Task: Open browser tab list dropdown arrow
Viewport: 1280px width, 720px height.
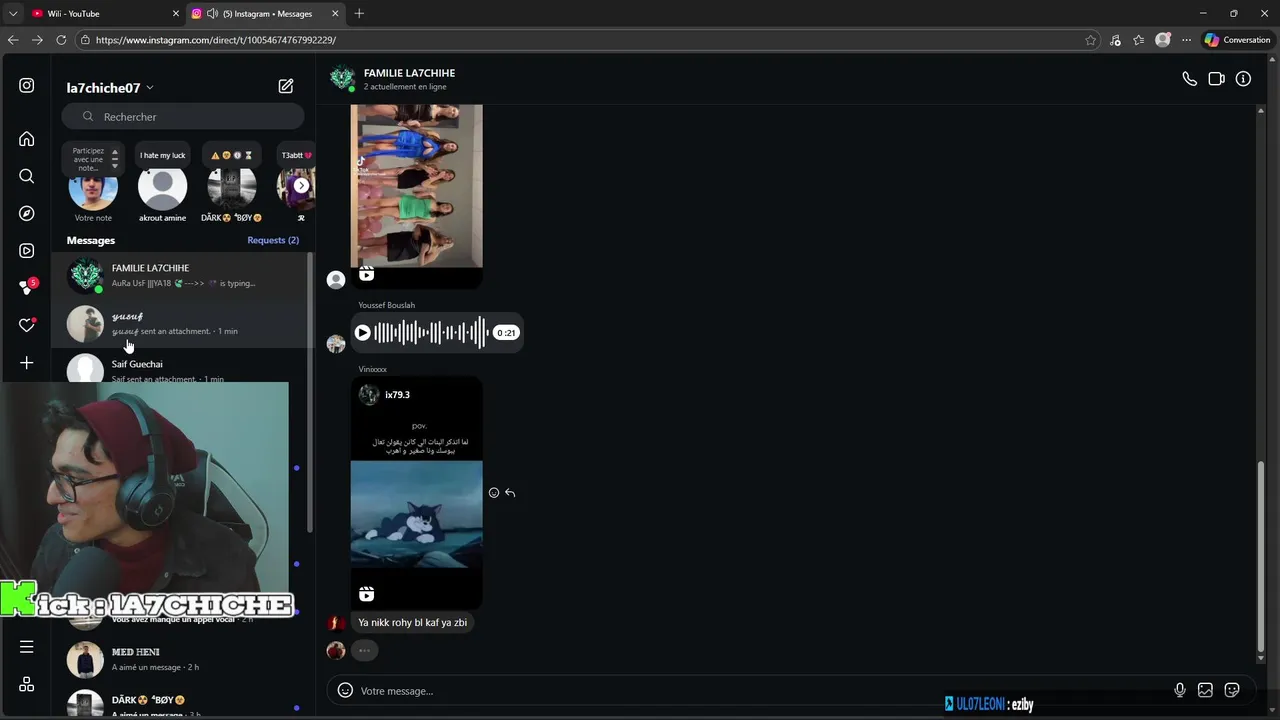Action: coord(13,14)
